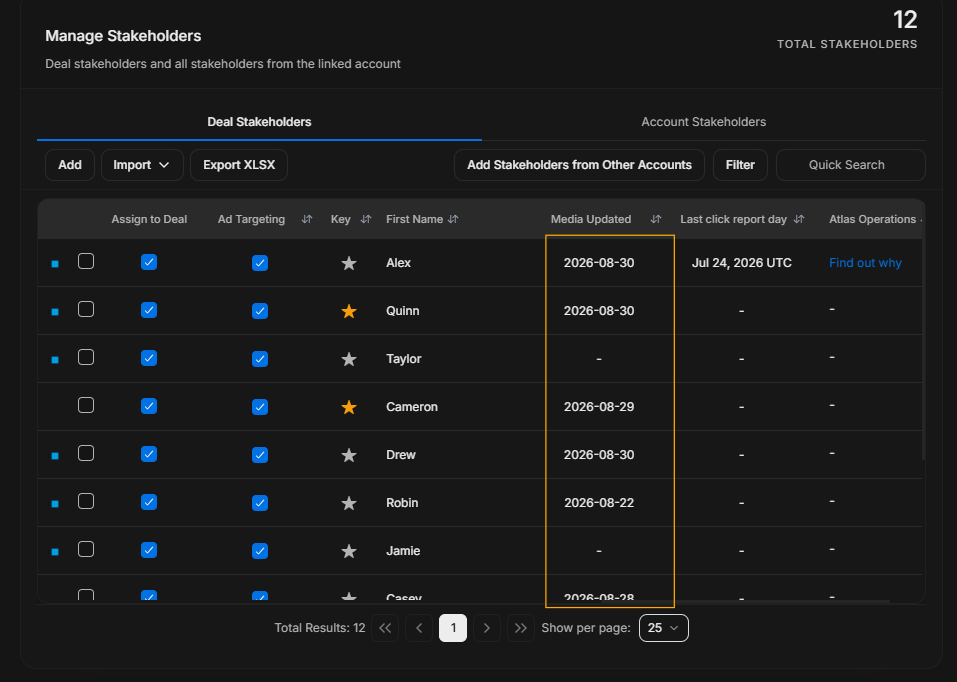Uncheck Assign to Deal for Drew
Viewport: 957px width, 682px height.
tap(149, 454)
